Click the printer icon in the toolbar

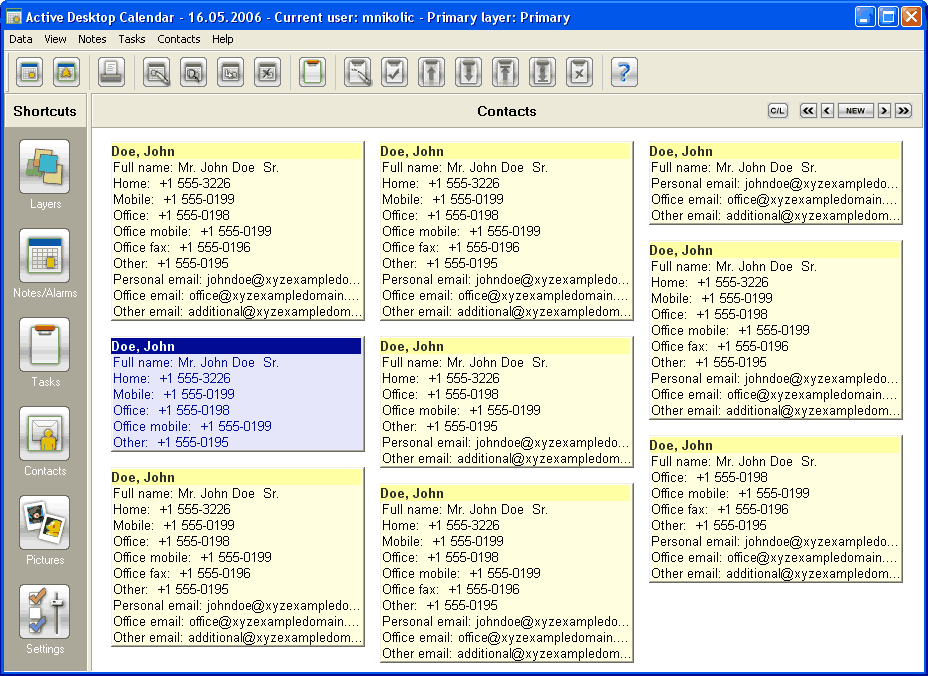tap(111, 72)
